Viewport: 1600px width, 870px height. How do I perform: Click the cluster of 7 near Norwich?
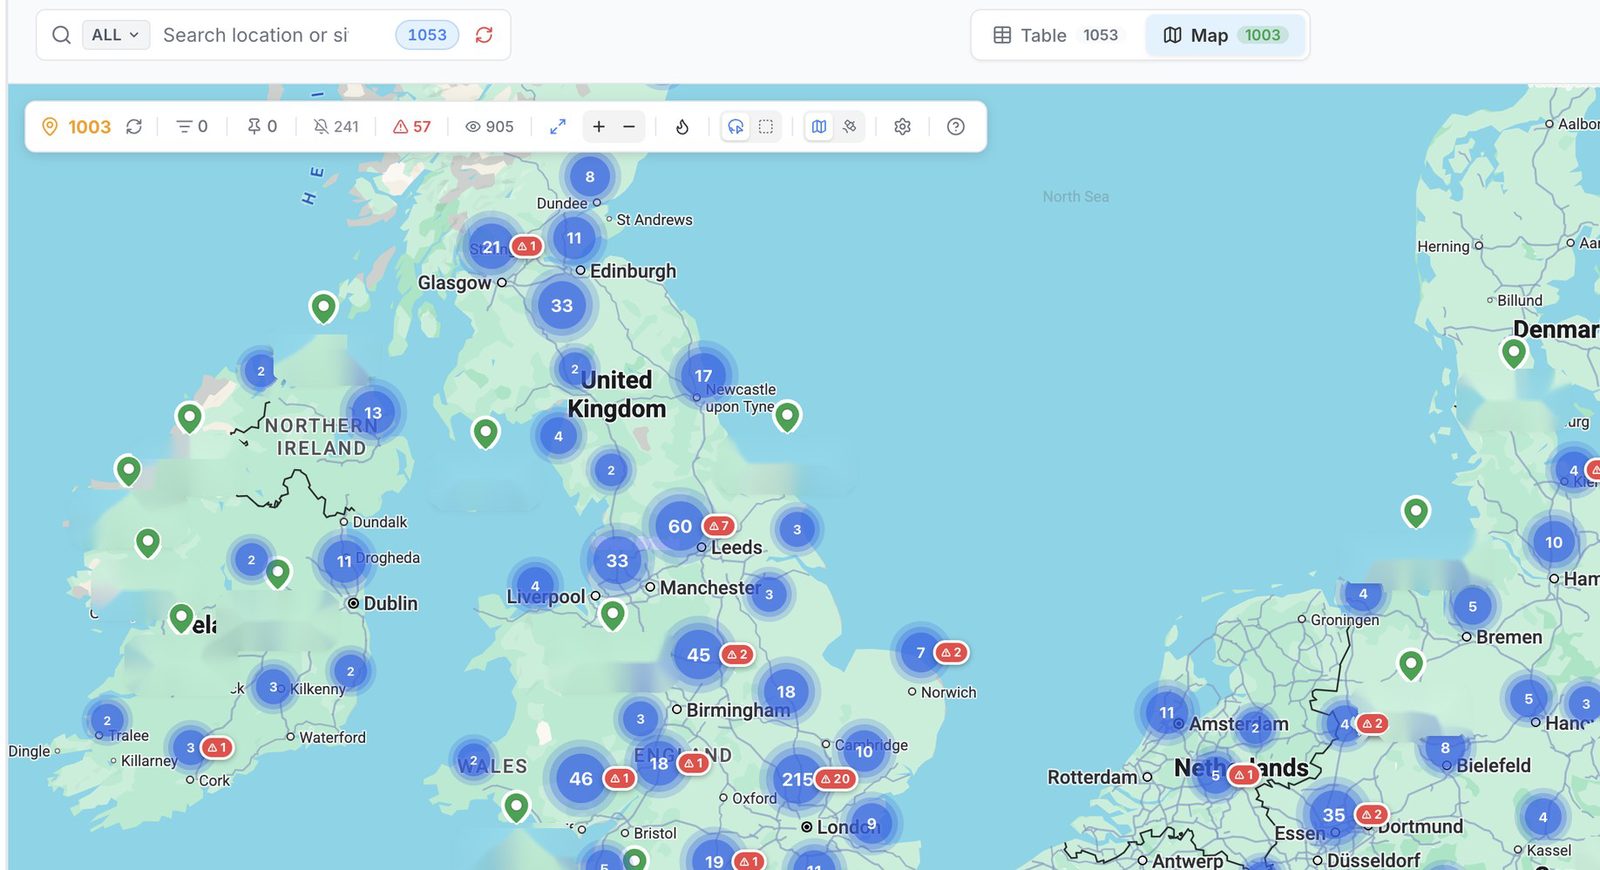pos(921,653)
